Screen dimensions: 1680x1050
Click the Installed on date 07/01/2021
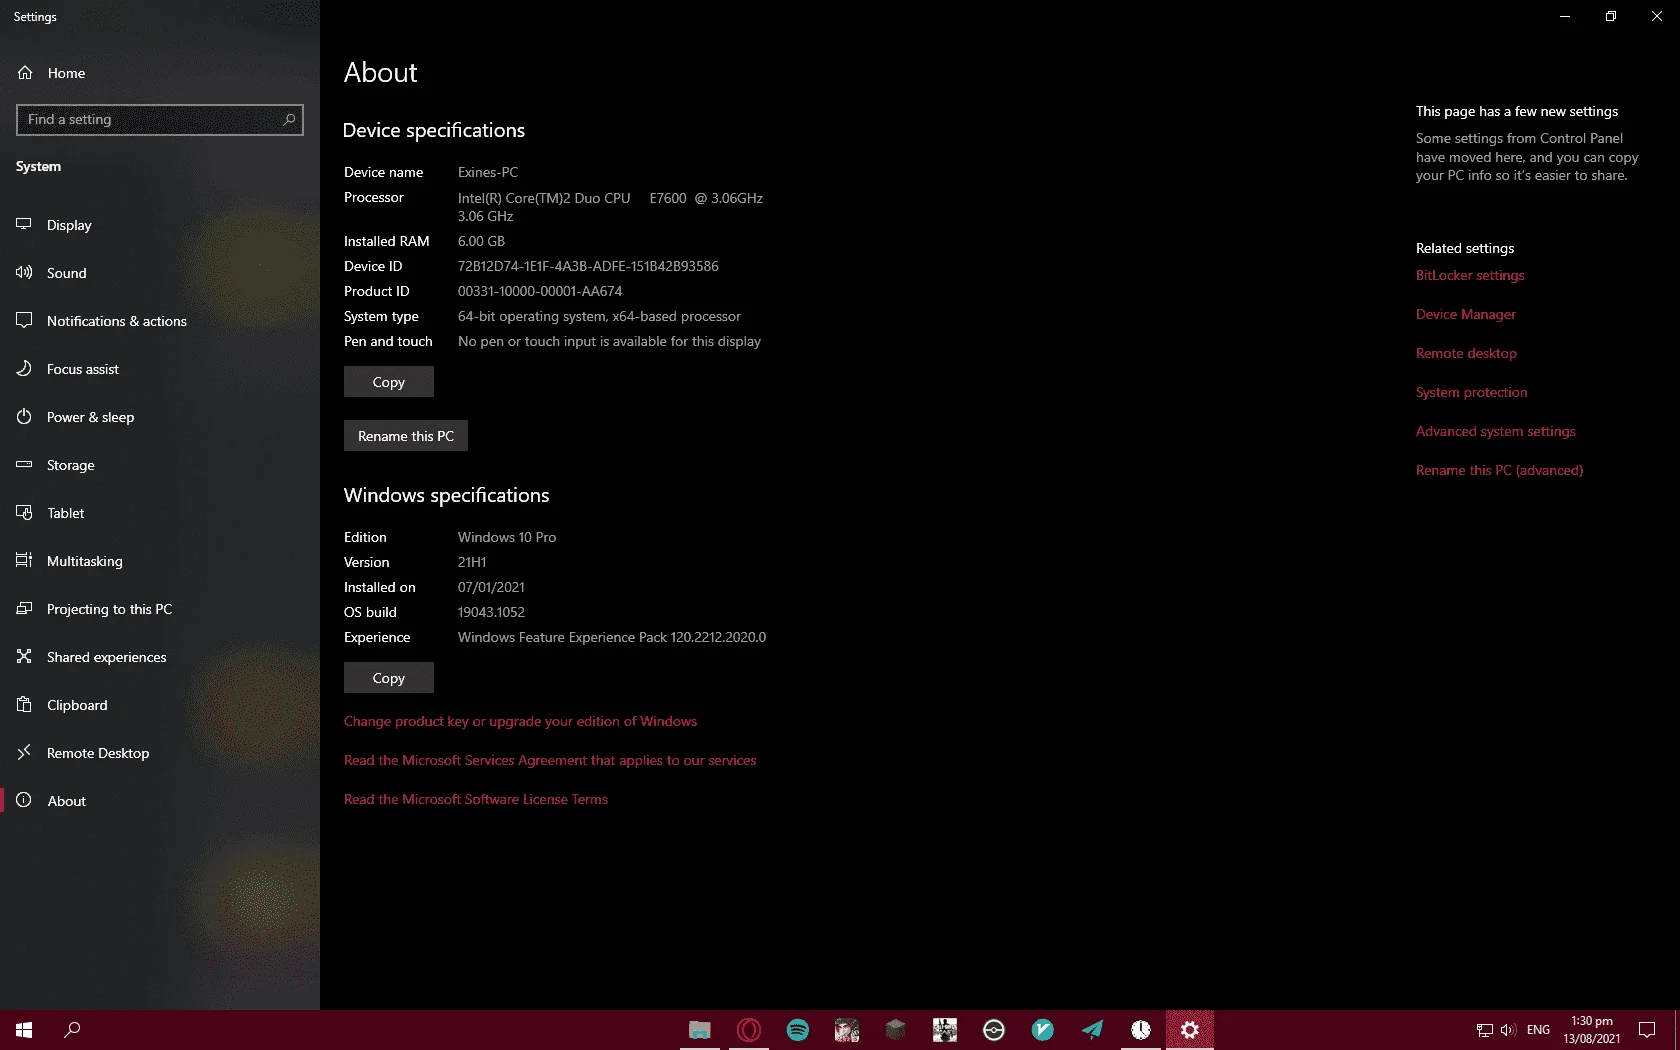[x=491, y=587]
